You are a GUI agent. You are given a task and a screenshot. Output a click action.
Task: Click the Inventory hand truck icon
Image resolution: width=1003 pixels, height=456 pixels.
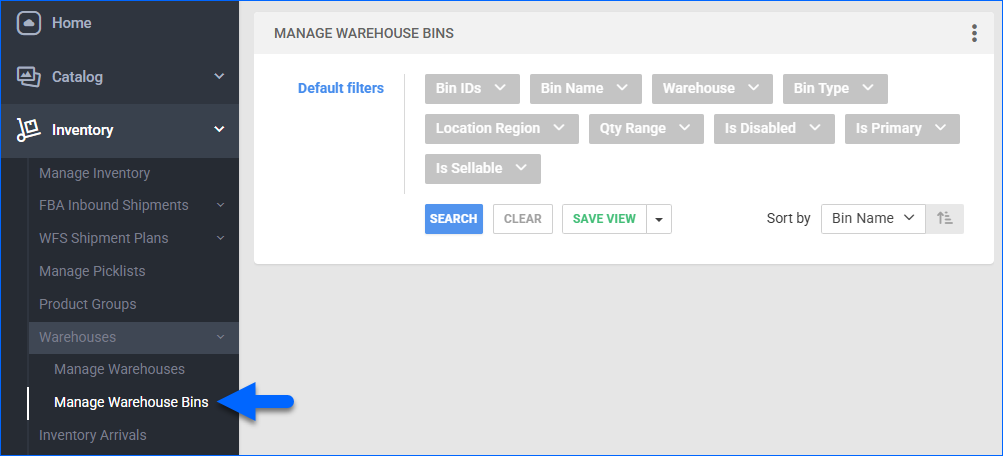(28, 130)
